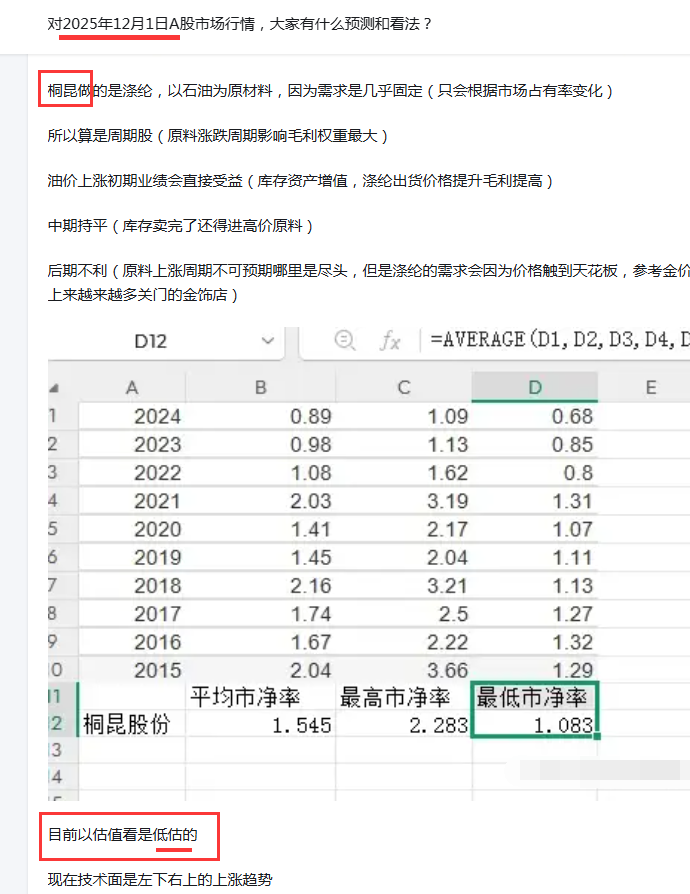The width and height of the screenshot is (690, 894).
Task: Click the 最高市净率 header cell
Action: coord(404,697)
